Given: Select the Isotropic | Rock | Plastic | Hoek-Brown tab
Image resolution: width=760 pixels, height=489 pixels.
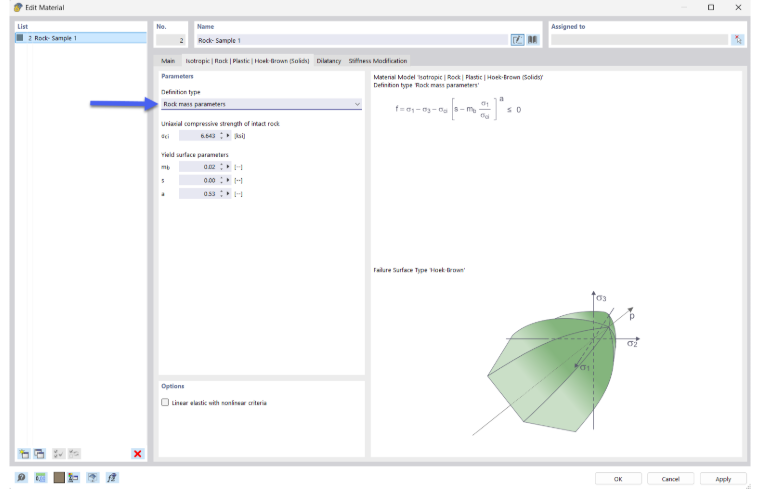Looking at the screenshot, I should click(247, 61).
